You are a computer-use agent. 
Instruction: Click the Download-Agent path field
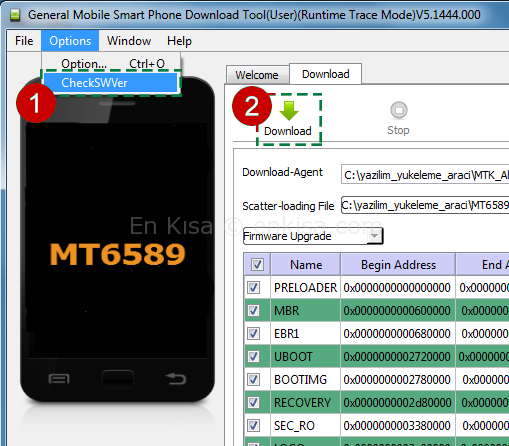click(x=425, y=175)
